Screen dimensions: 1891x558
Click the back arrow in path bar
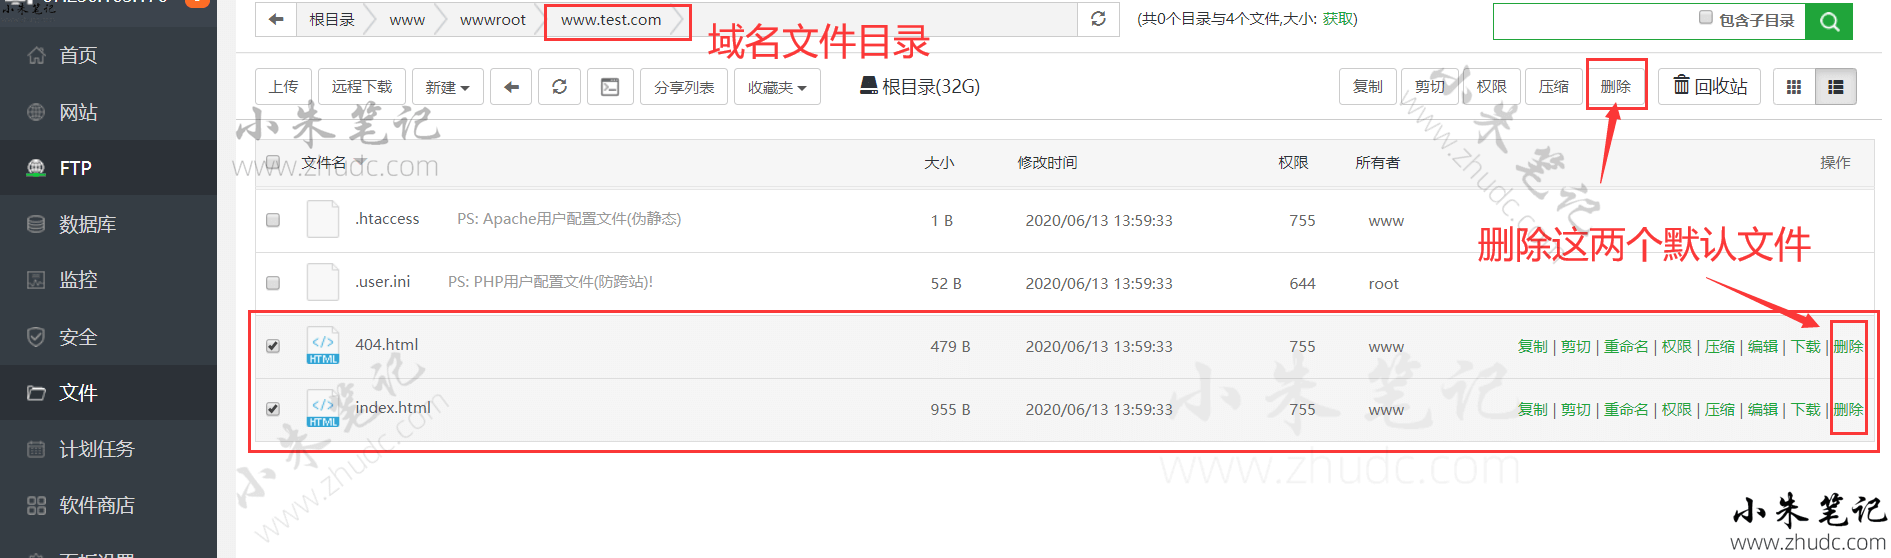[x=276, y=19]
